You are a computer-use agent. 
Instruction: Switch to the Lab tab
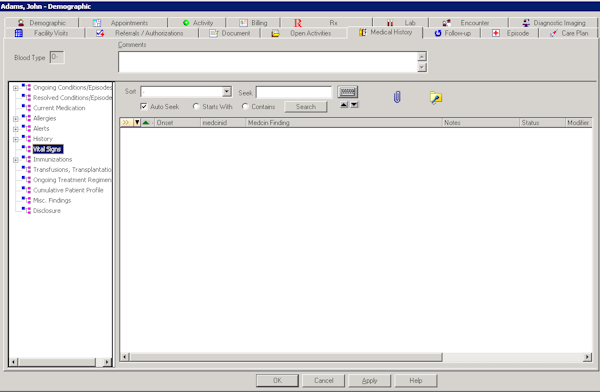coord(401,23)
